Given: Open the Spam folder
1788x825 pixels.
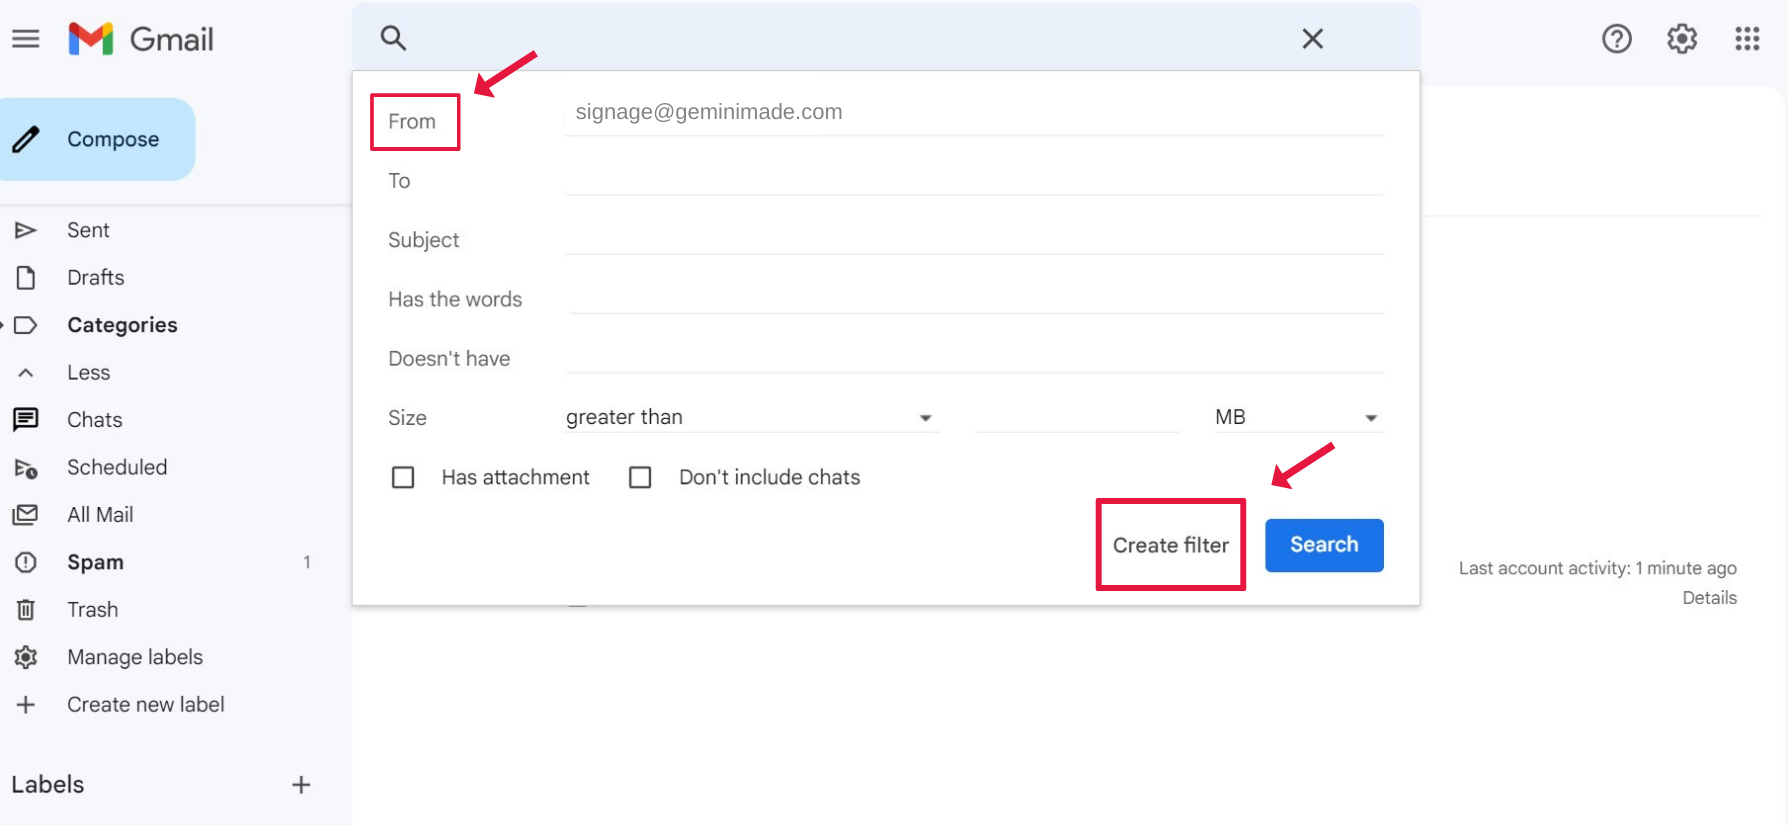Looking at the screenshot, I should 95,562.
